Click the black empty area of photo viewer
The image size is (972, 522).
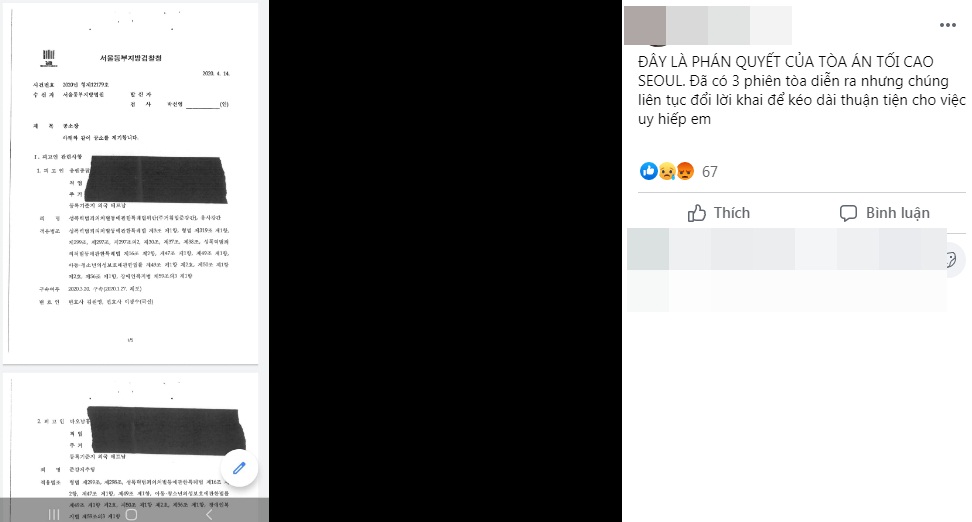(x=445, y=261)
